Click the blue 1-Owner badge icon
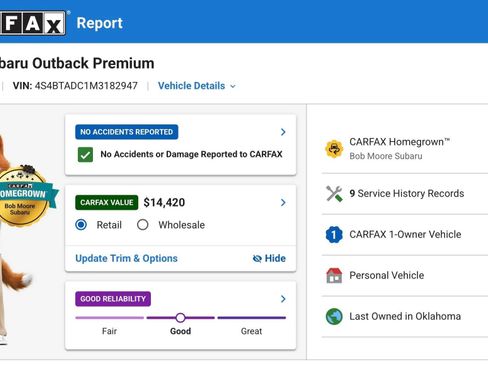This screenshot has width=488, height=366. pyautogui.click(x=334, y=235)
